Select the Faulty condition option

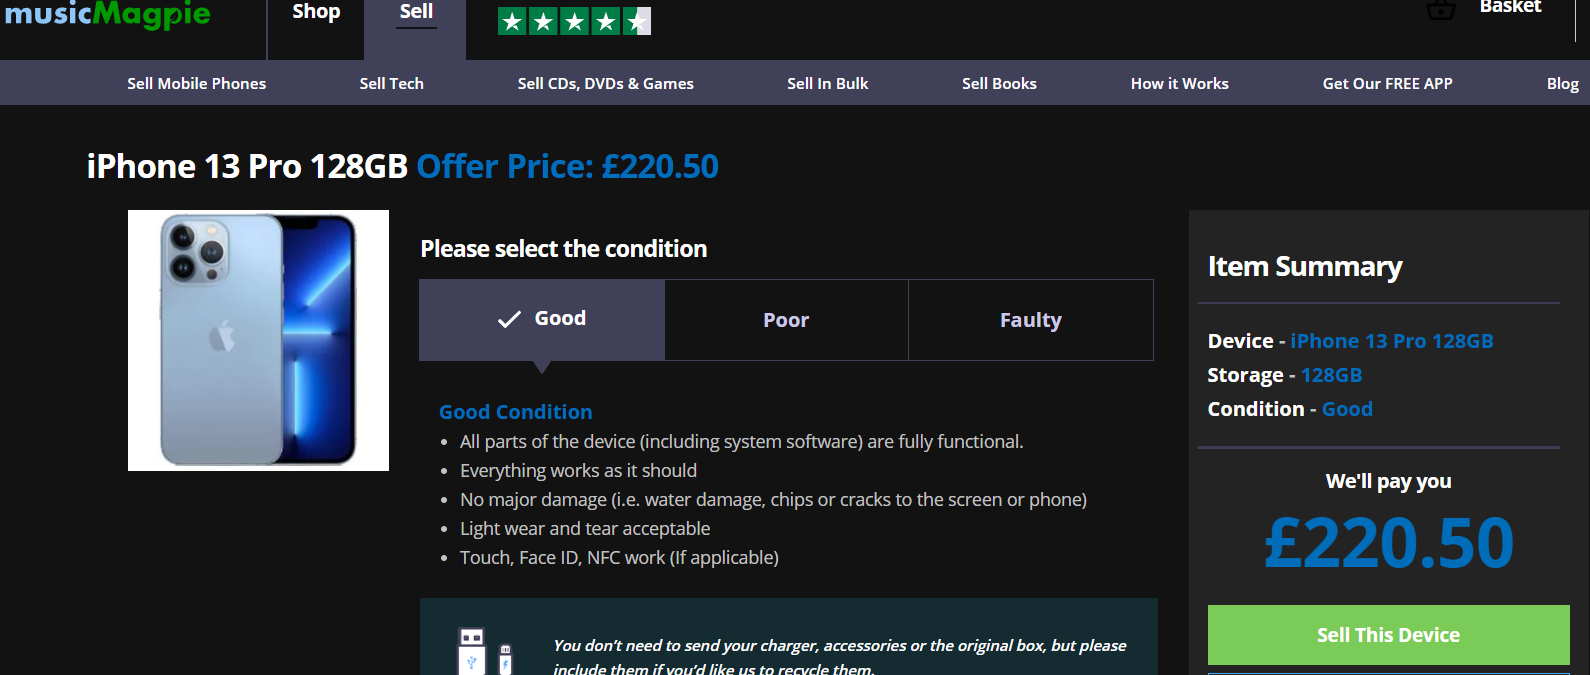1030,320
